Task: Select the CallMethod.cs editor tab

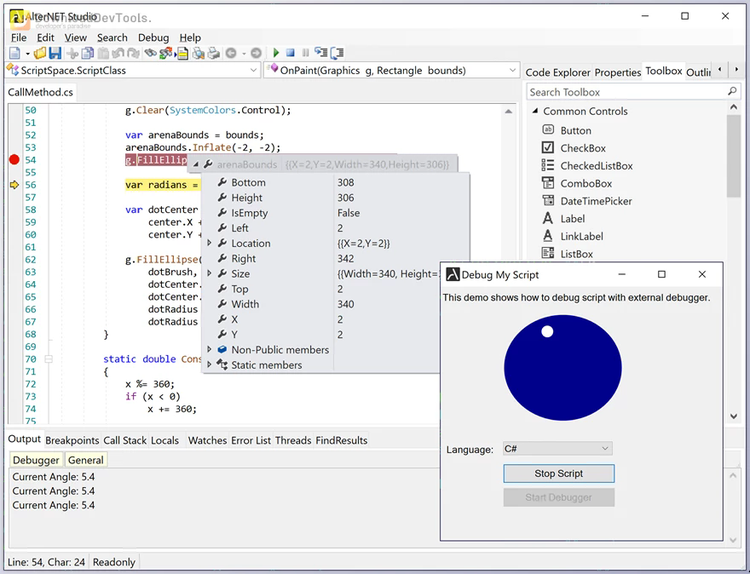Action: tap(40, 92)
